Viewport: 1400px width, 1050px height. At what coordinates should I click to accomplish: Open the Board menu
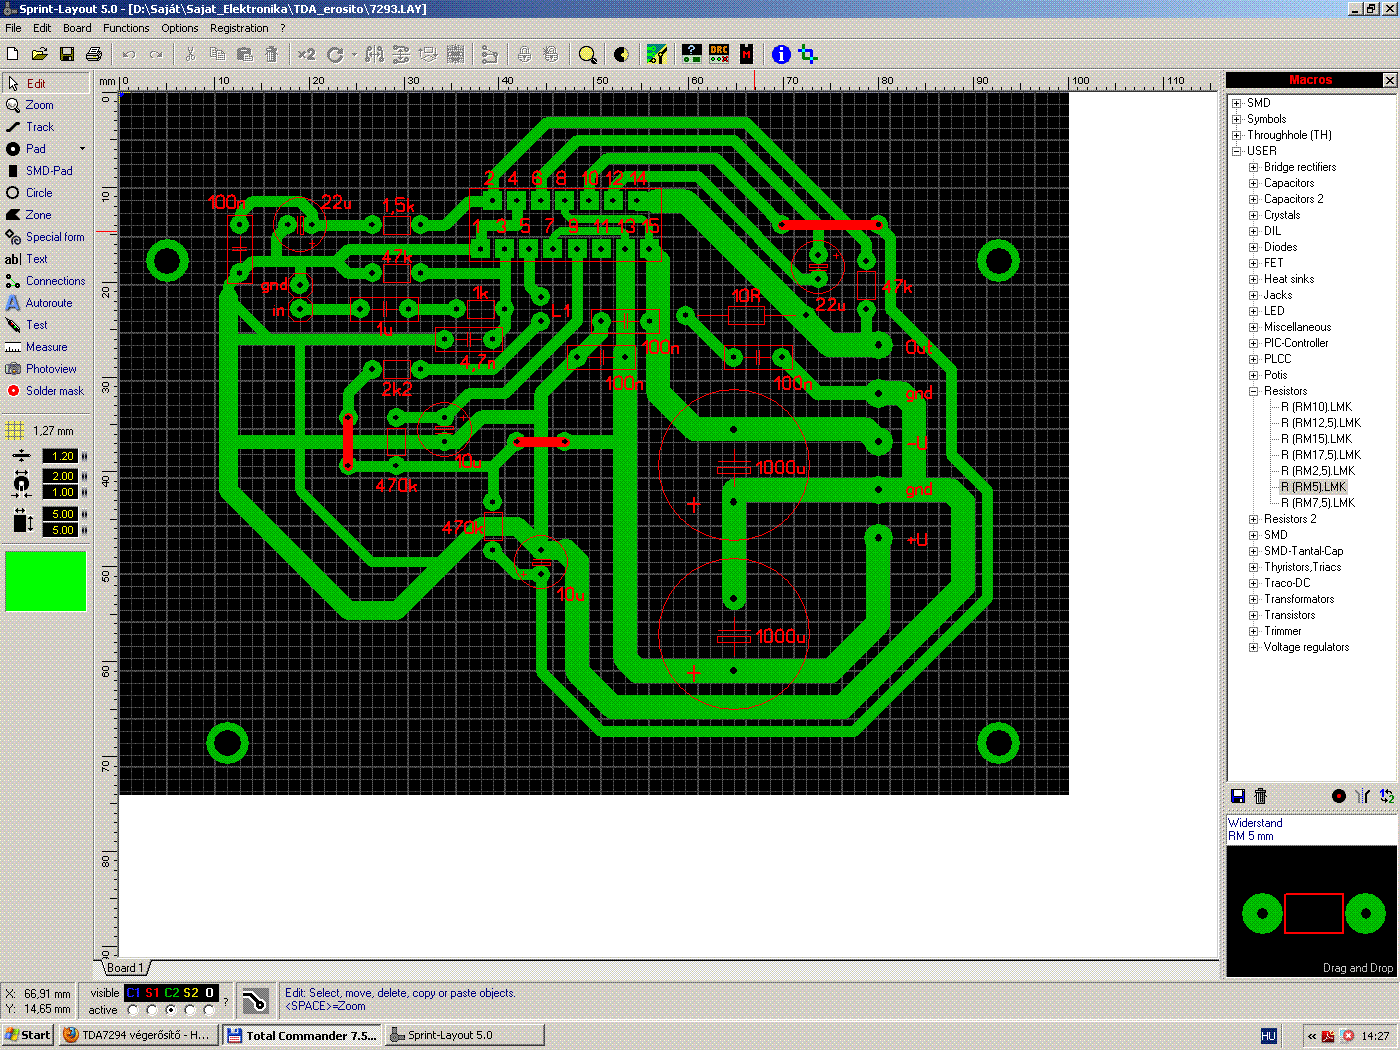click(x=77, y=28)
